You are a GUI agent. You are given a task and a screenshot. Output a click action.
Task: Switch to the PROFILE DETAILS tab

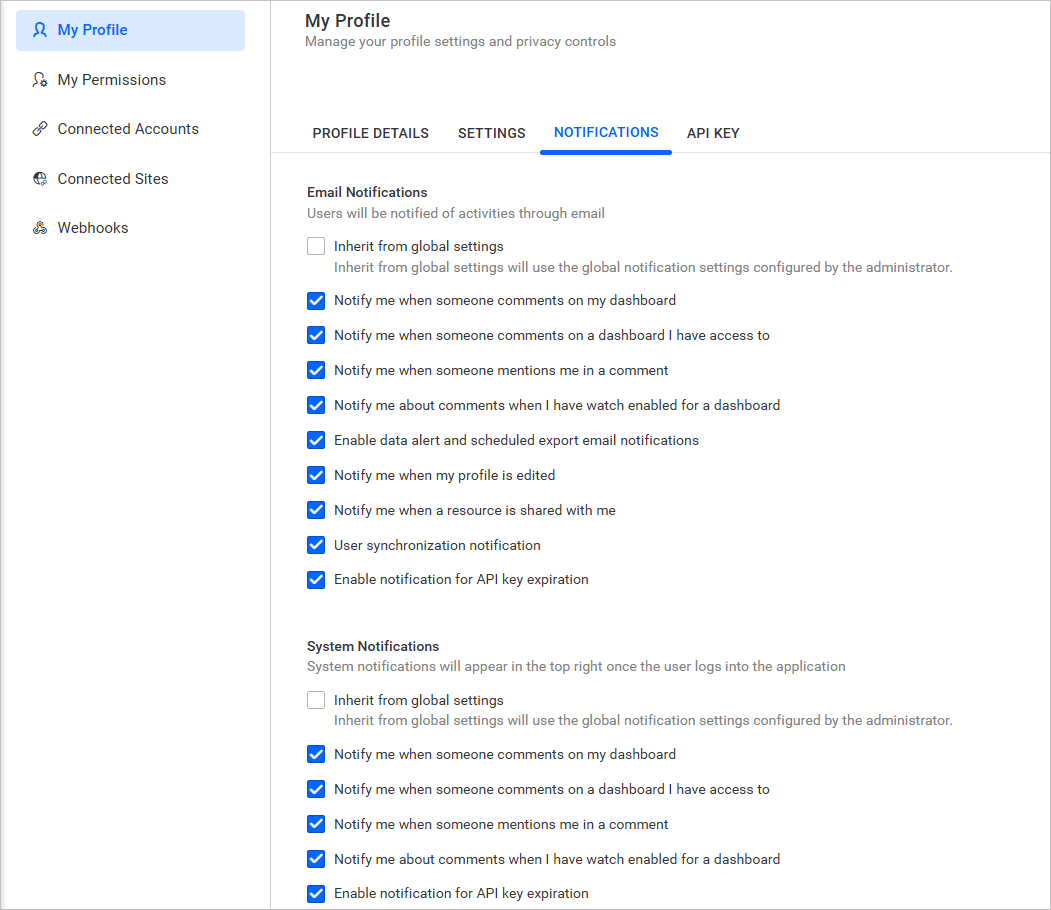tap(370, 133)
